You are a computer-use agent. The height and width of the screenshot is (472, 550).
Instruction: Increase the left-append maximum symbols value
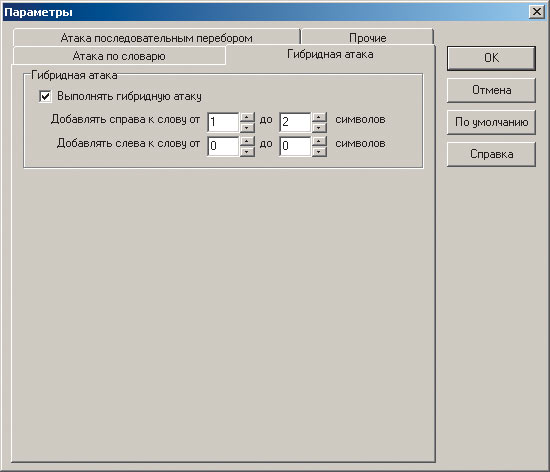point(319,141)
